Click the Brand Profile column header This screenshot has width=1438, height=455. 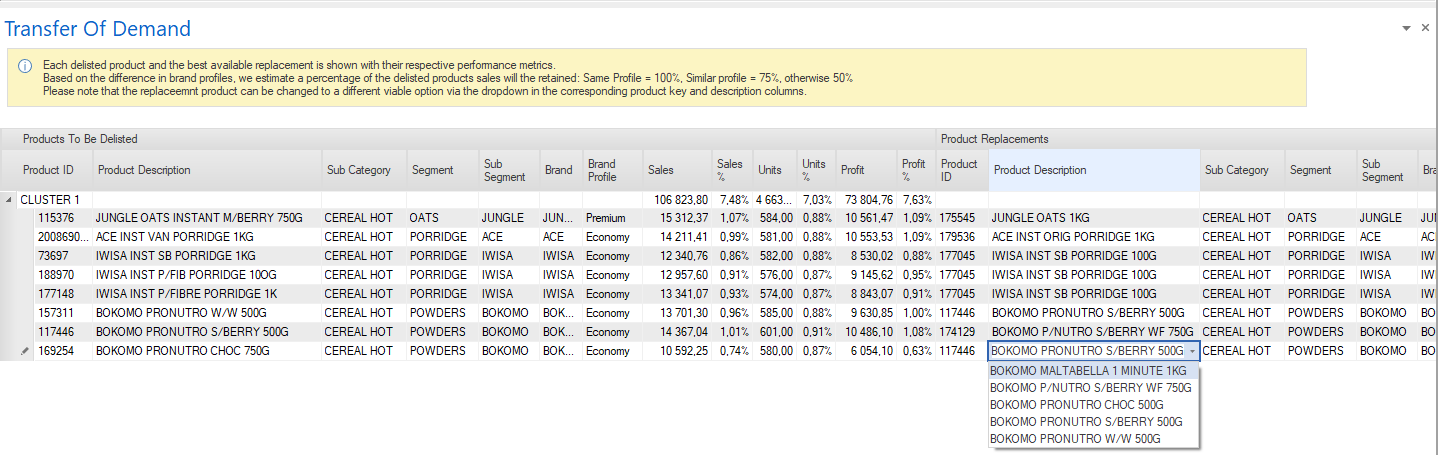click(612, 170)
